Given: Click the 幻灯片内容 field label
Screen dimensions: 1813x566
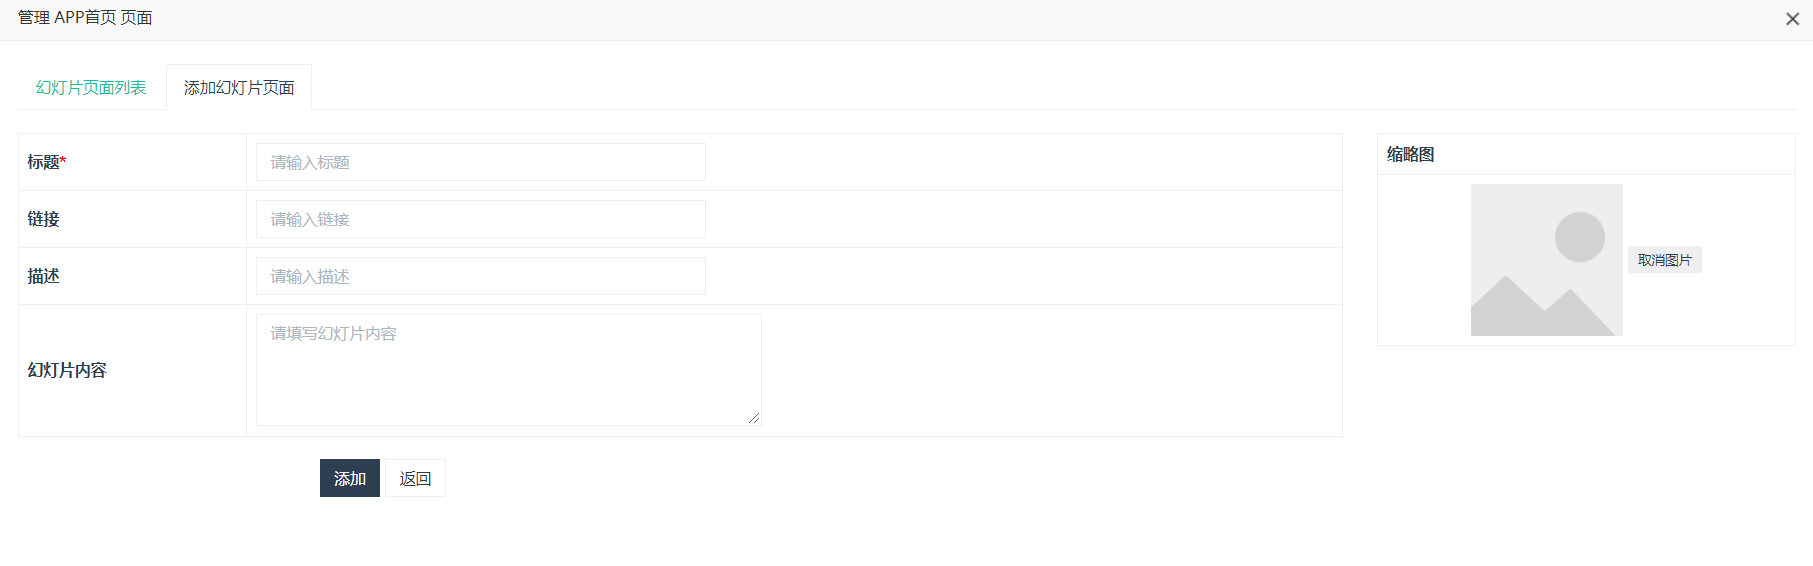Looking at the screenshot, I should tap(67, 370).
